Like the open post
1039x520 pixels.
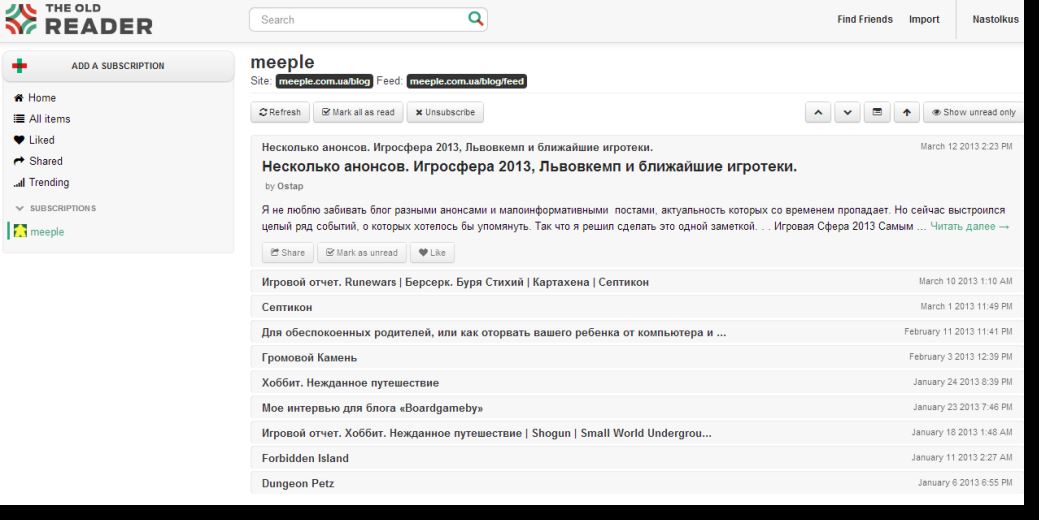tap(432, 252)
